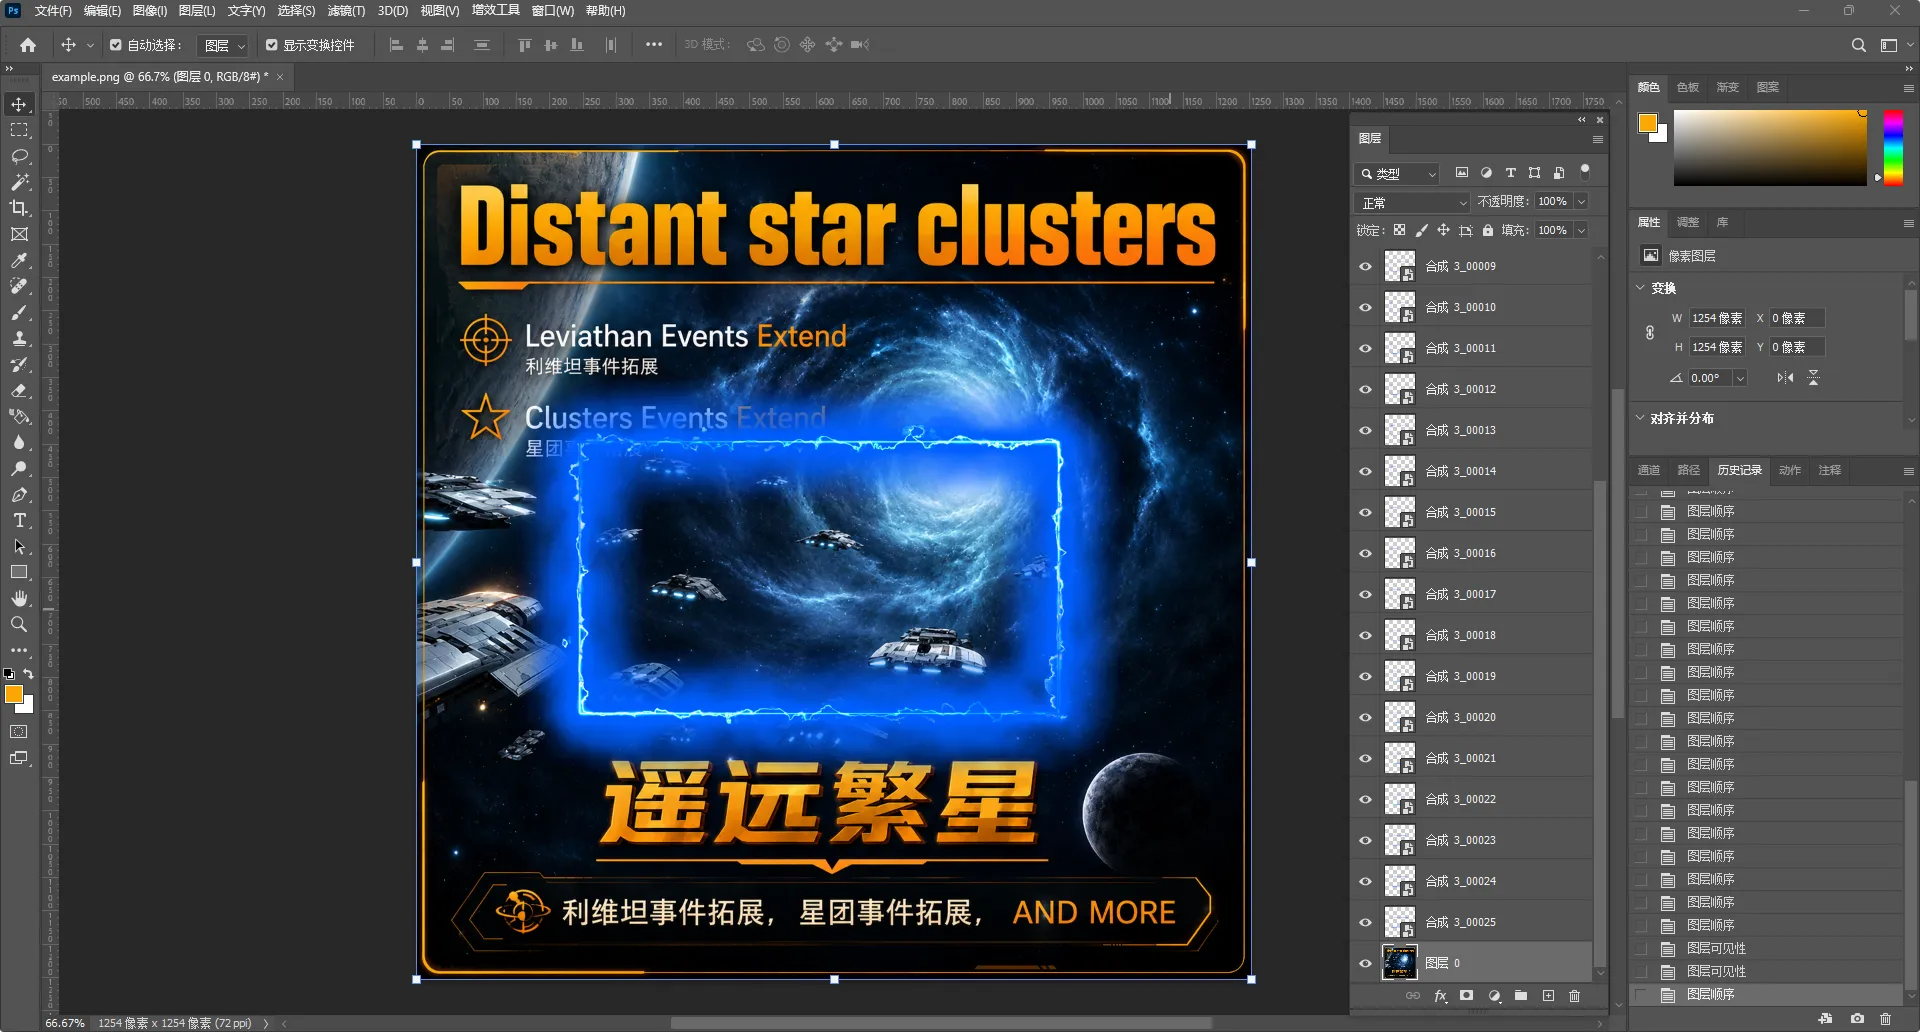This screenshot has height=1032, width=1920.
Task: Select the Crop tool
Action: coord(19,208)
